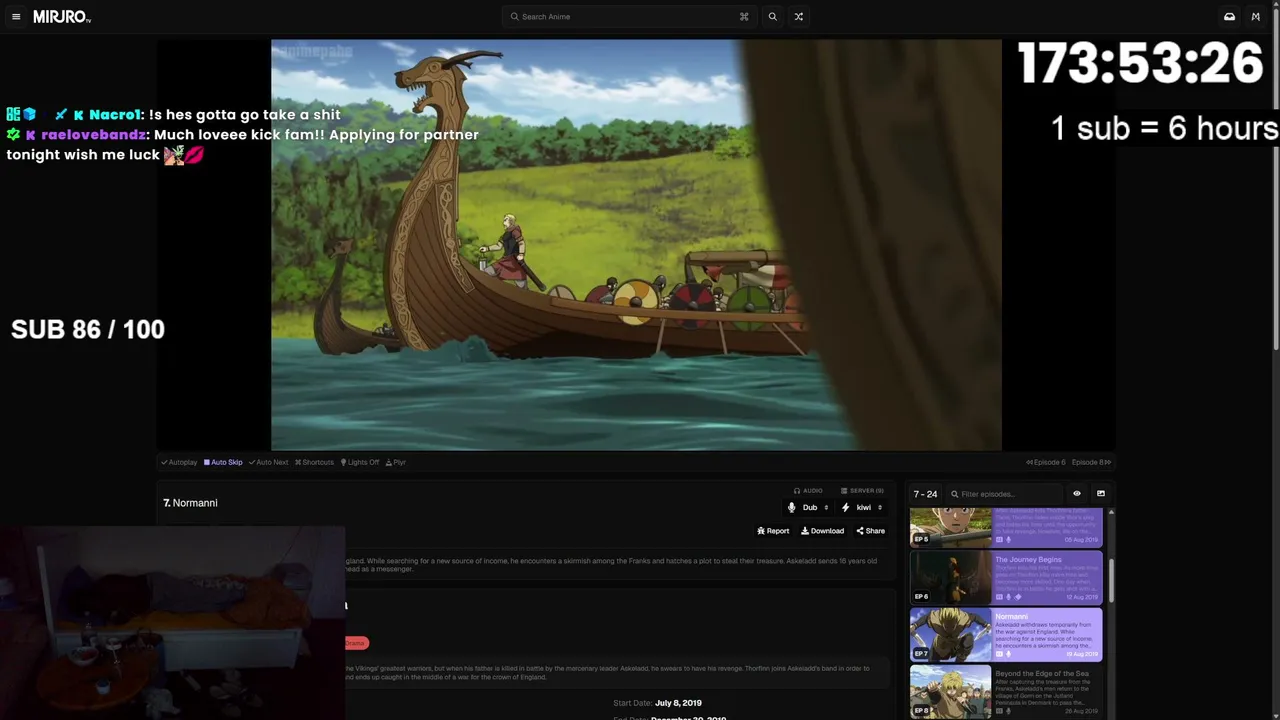Go to the MIRURO home logo
Screen dimensions: 1280x720
tap(62, 17)
